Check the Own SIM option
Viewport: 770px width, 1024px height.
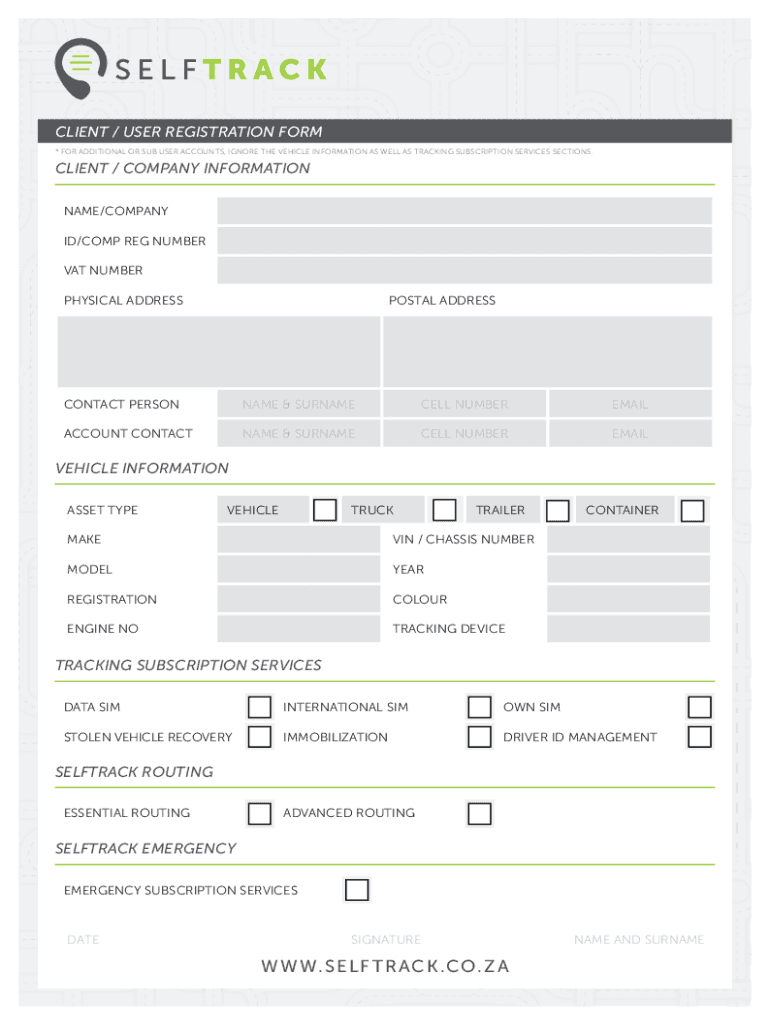(x=699, y=707)
